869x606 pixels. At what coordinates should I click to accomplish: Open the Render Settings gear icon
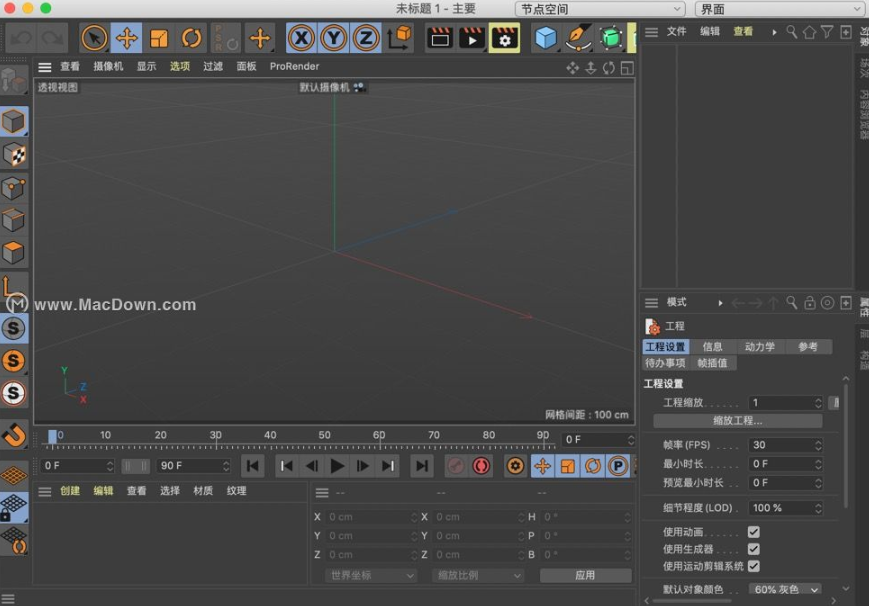504,37
